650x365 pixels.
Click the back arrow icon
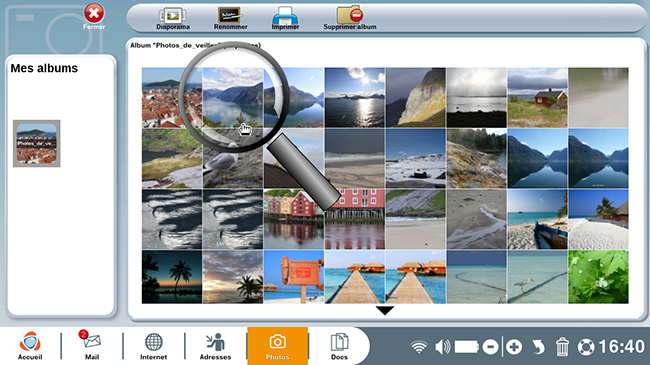point(538,347)
